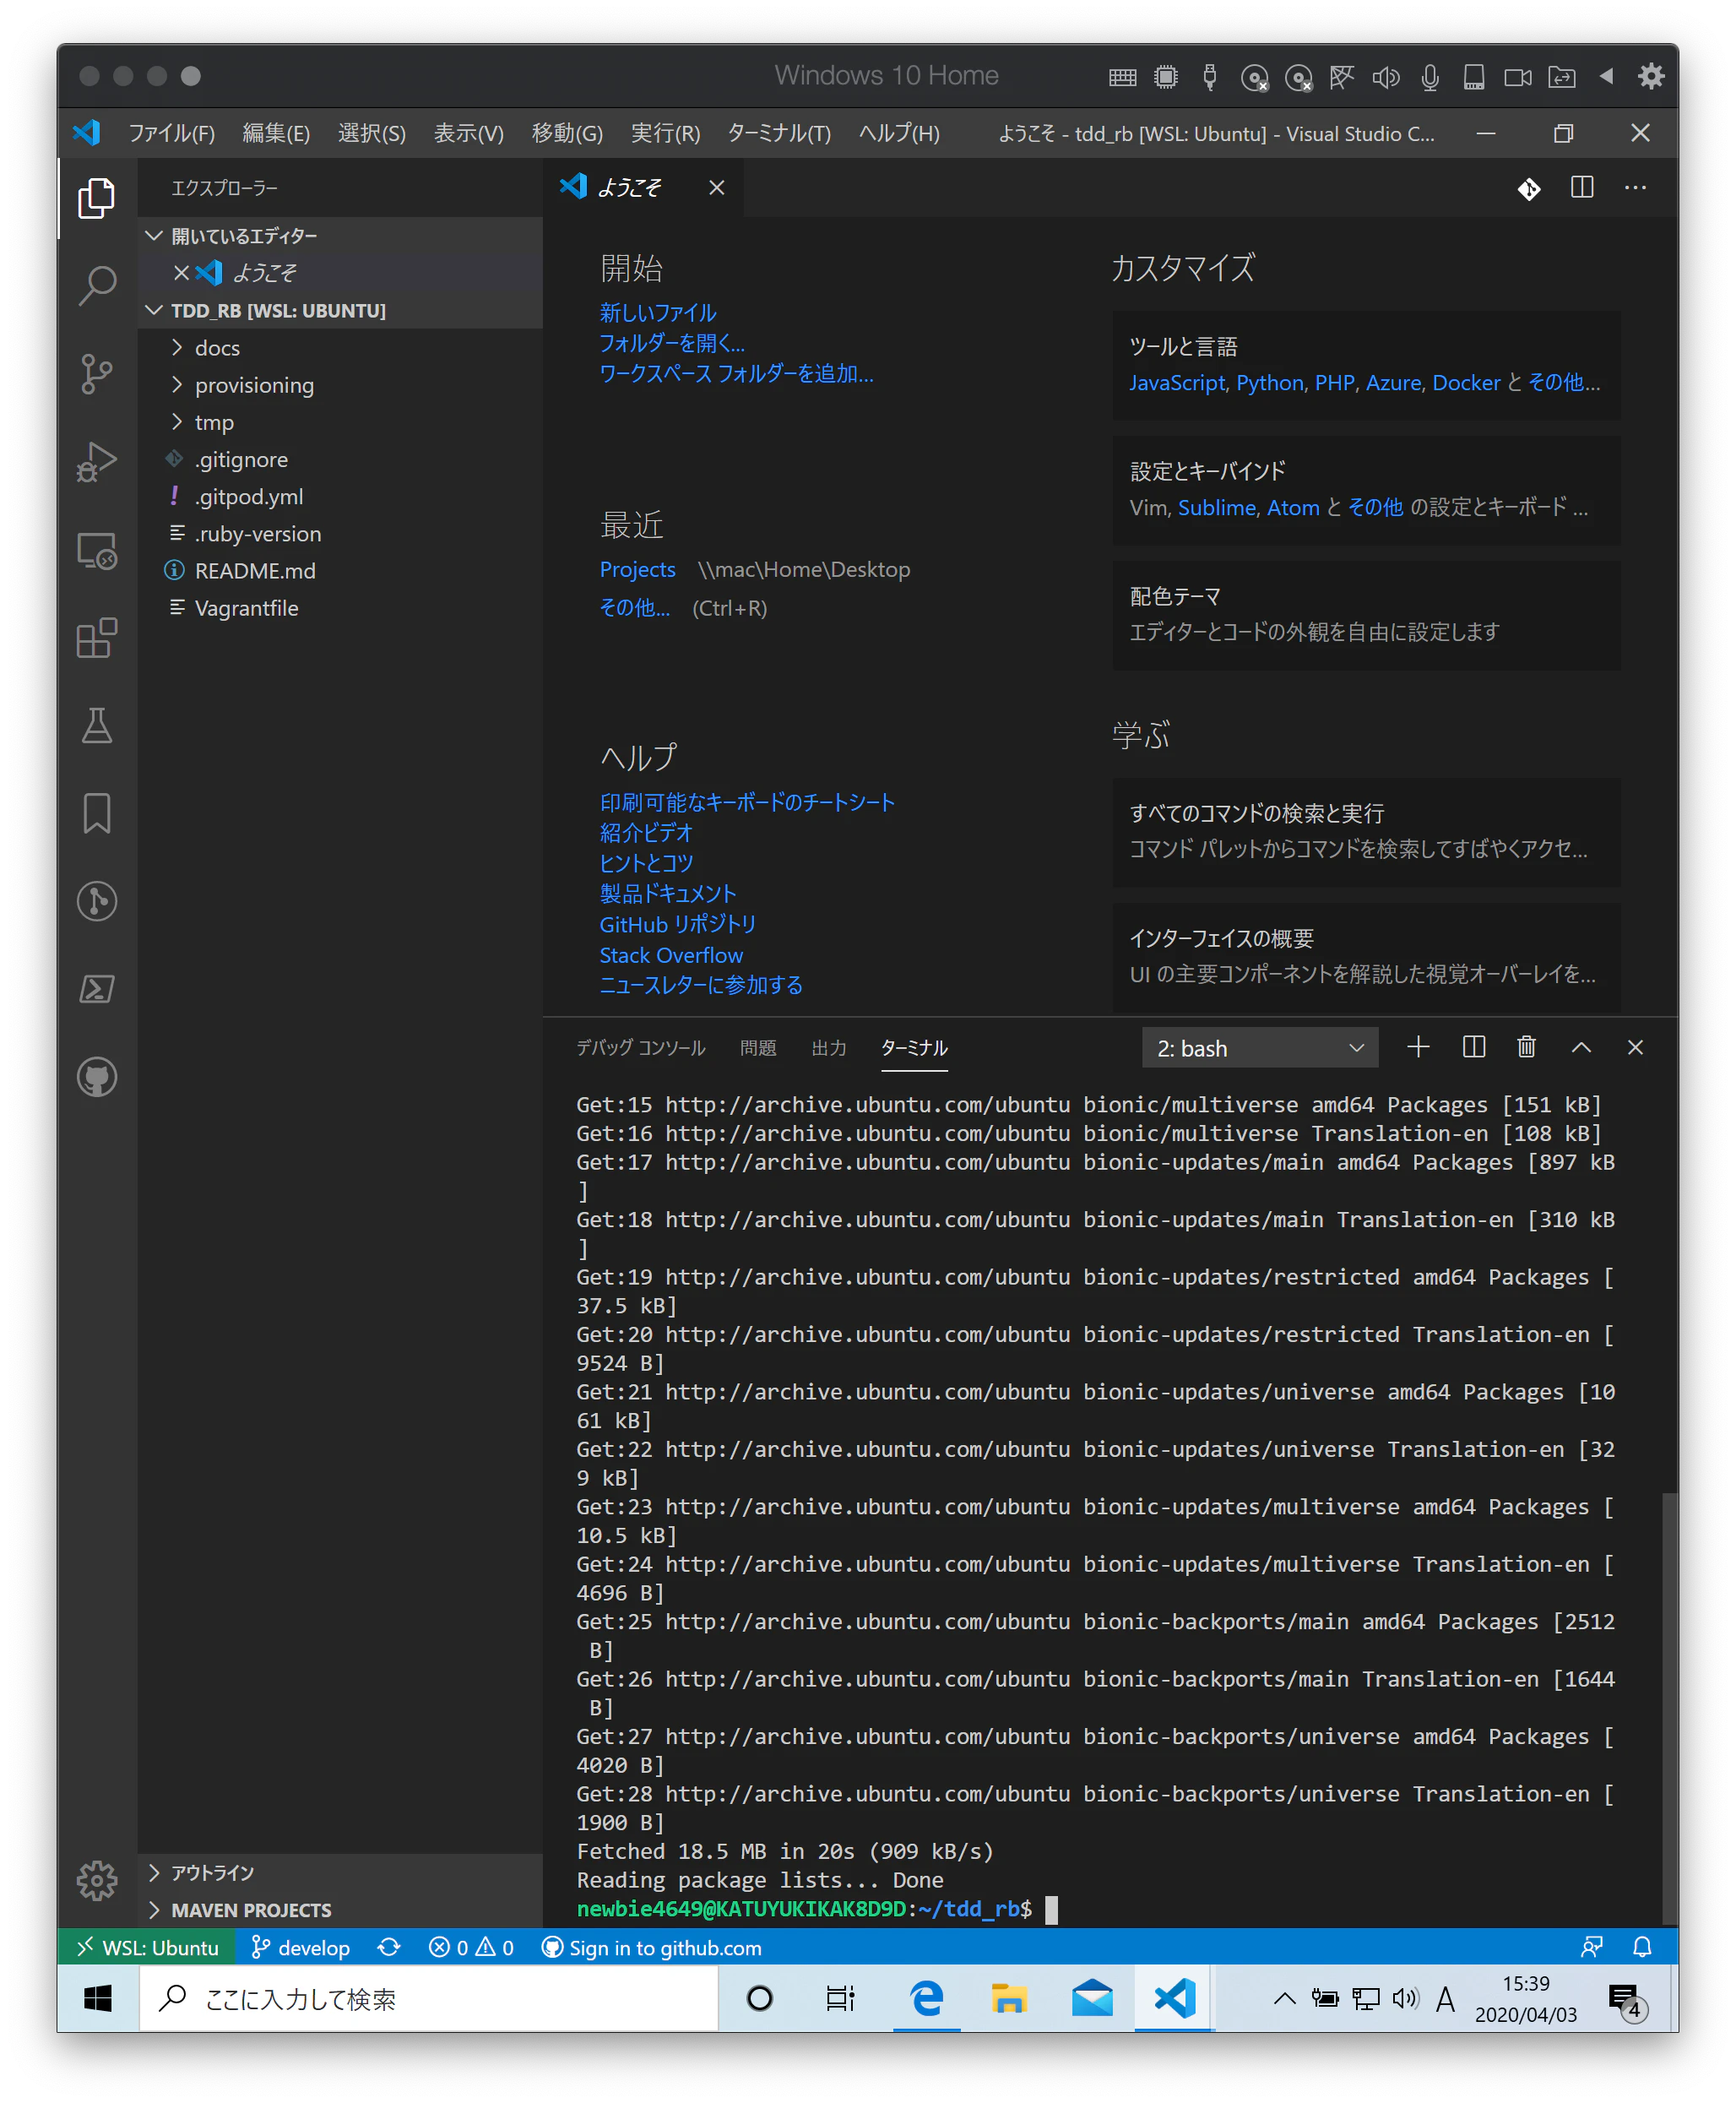Open the terminal-style activity bar icon
This screenshot has height=2103, width=1736.
pos(97,989)
